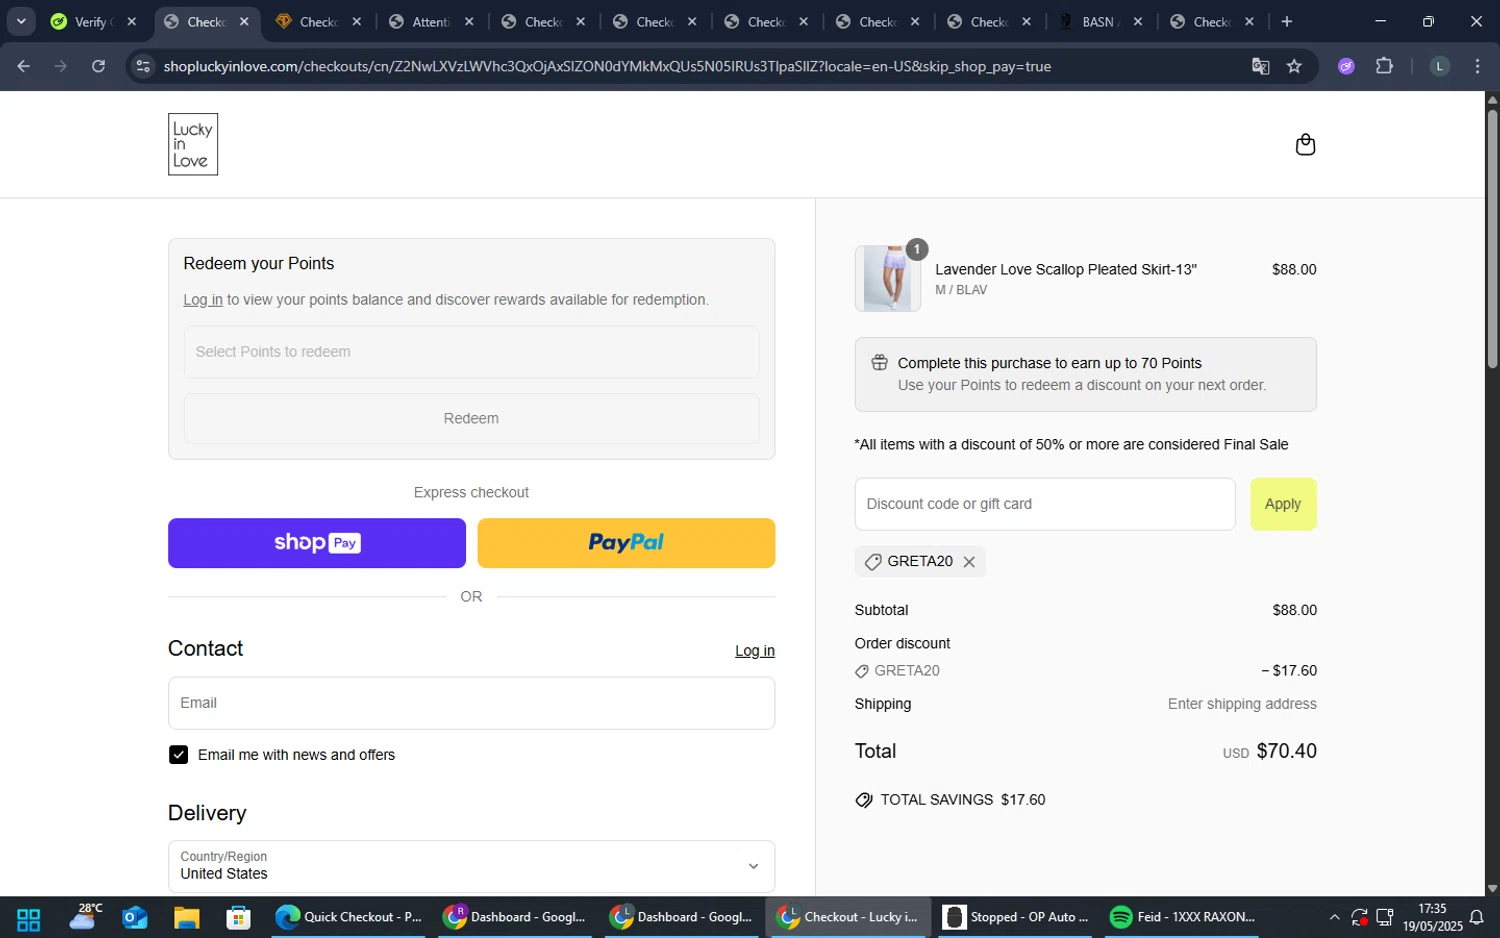
Task: Open Microsoft Store from the taskbar
Action: click(238, 918)
